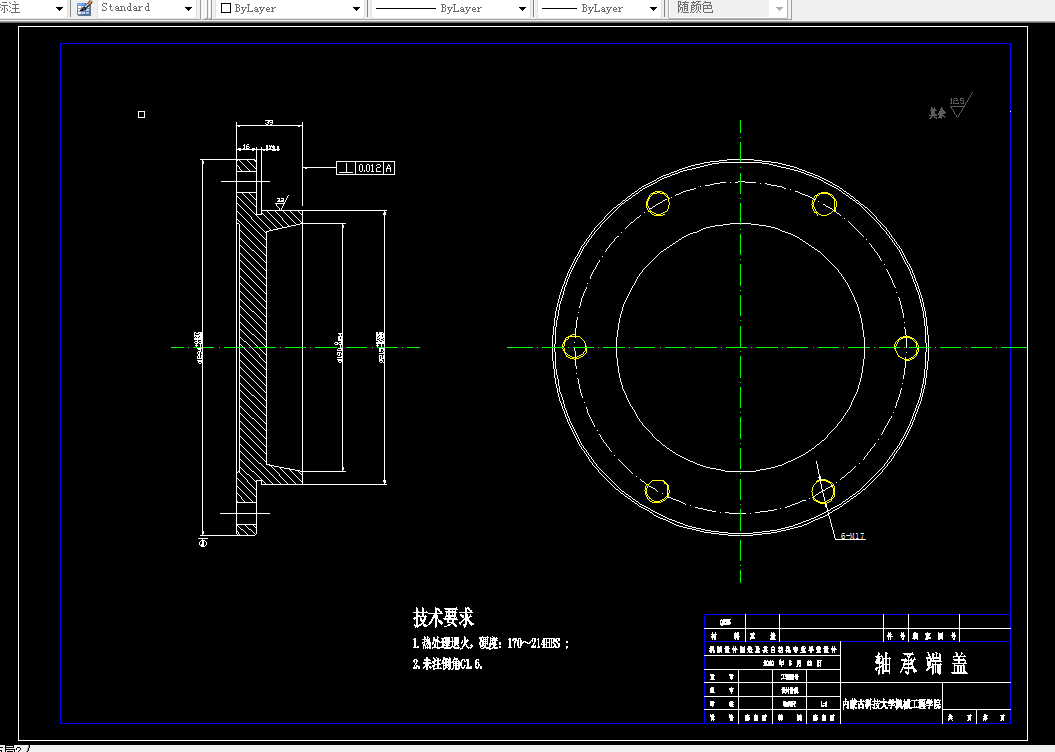Select the 技术要求 heading text

tap(443, 617)
